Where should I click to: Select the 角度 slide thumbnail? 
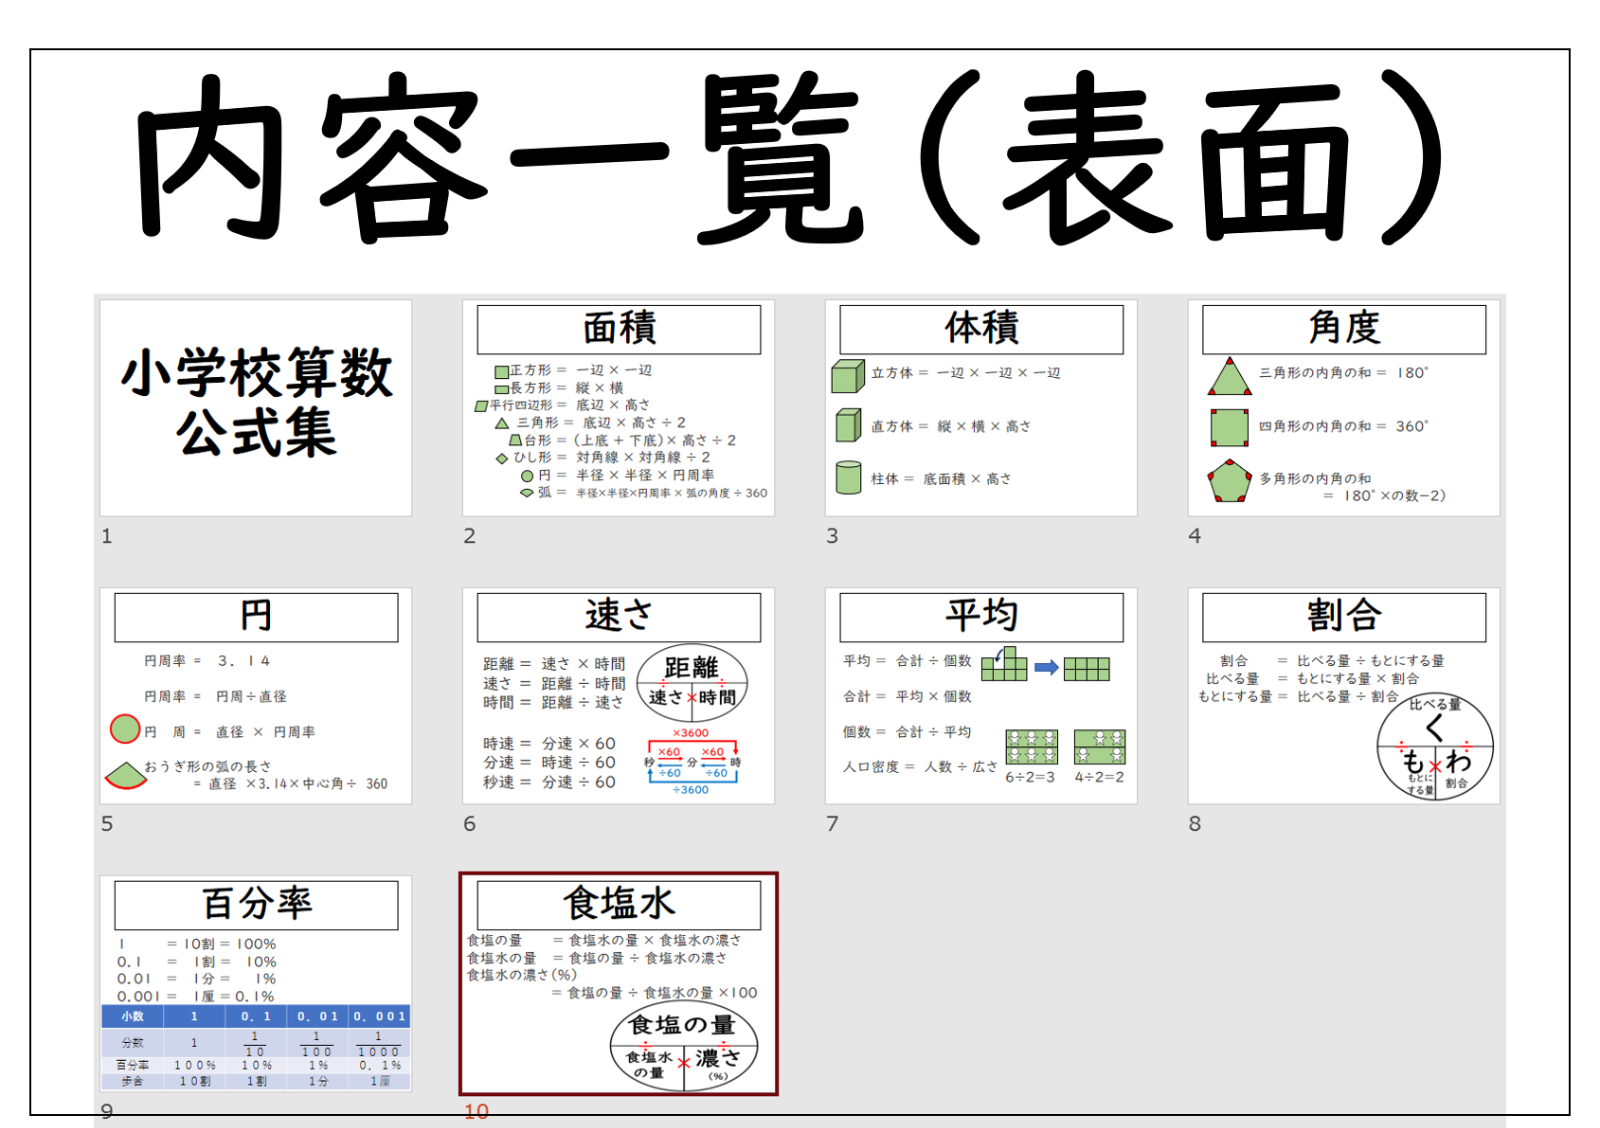[x=1344, y=408]
